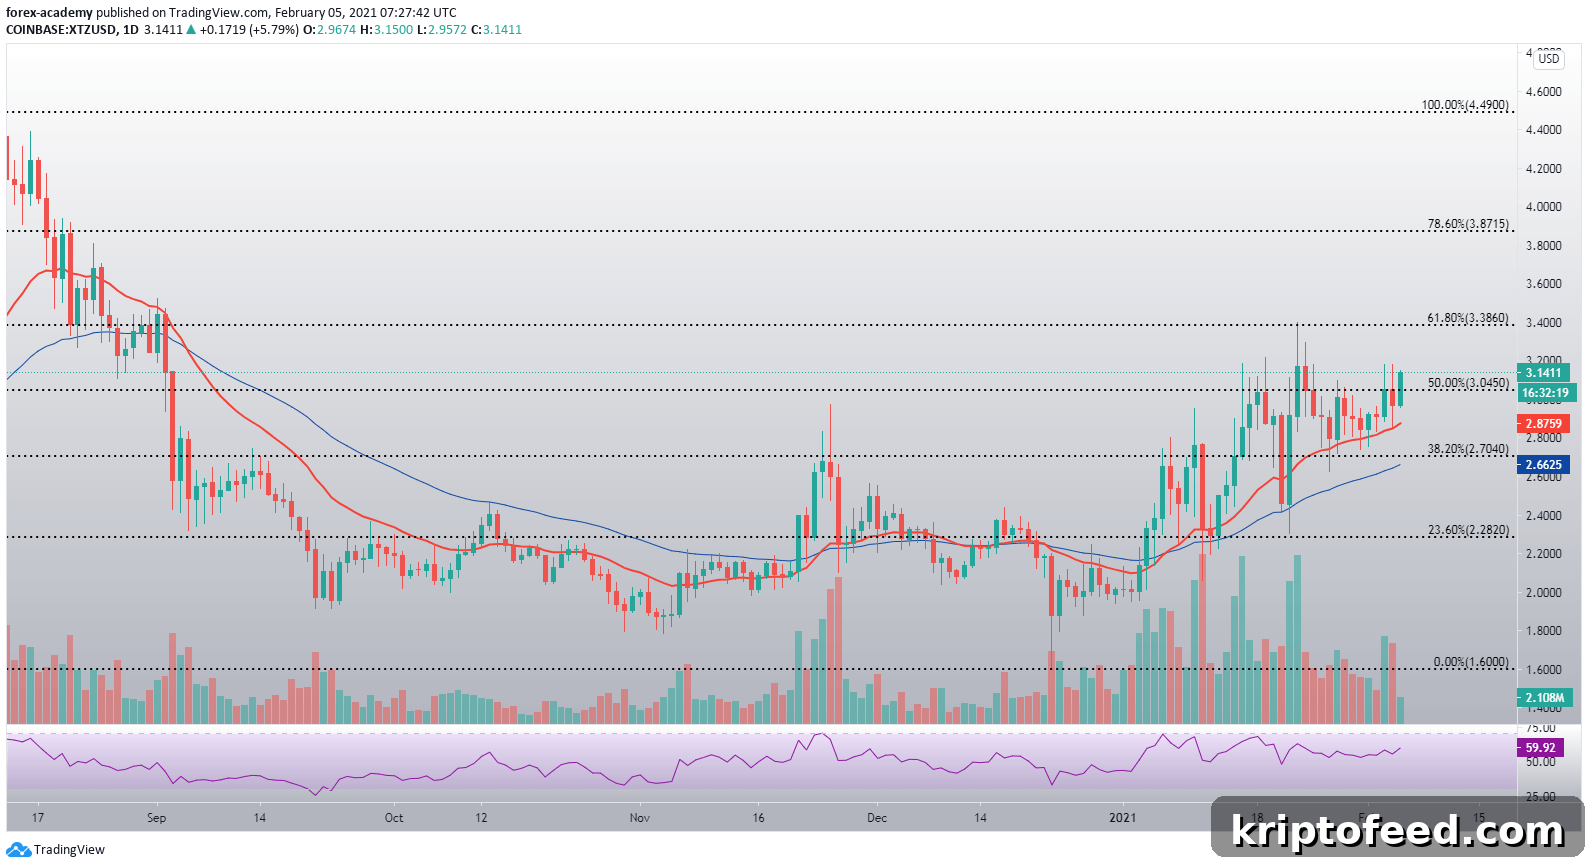Click the low price value L:2.9572
The width and height of the screenshot is (1588, 868).
pos(442,30)
